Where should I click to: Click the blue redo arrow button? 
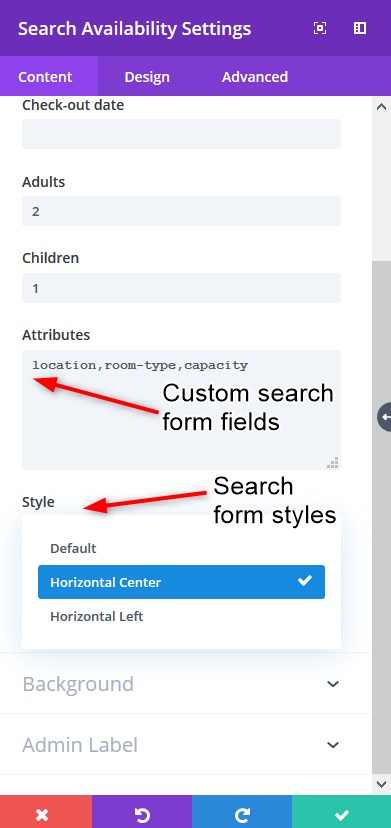241,812
